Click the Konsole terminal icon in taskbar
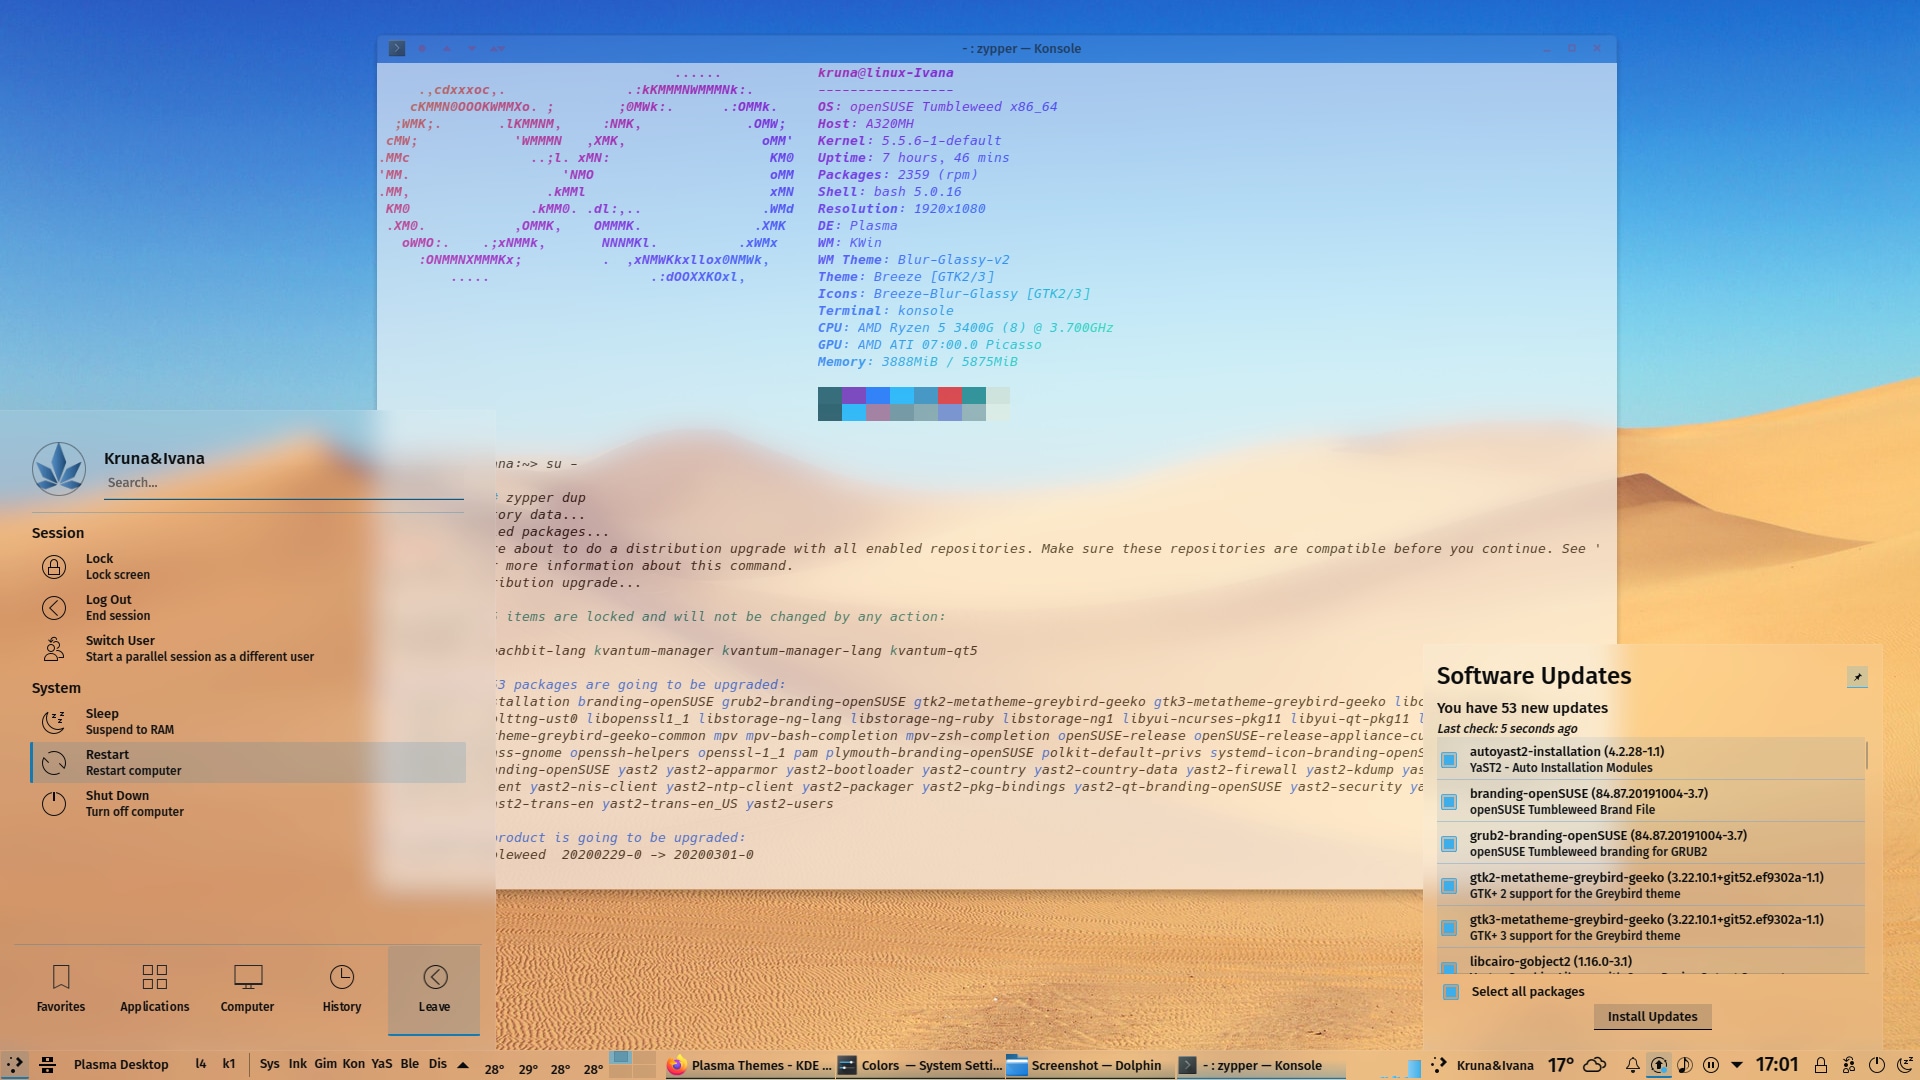The height and width of the screenshot is (1080, 1920). click(1188, 1066)
